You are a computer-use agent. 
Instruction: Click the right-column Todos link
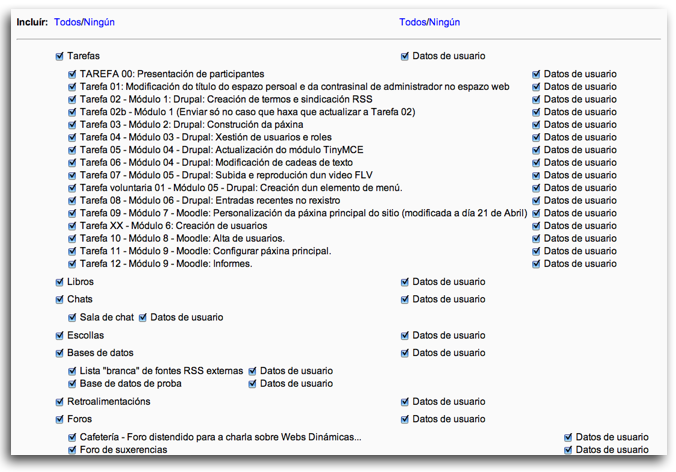click(412, 21)
